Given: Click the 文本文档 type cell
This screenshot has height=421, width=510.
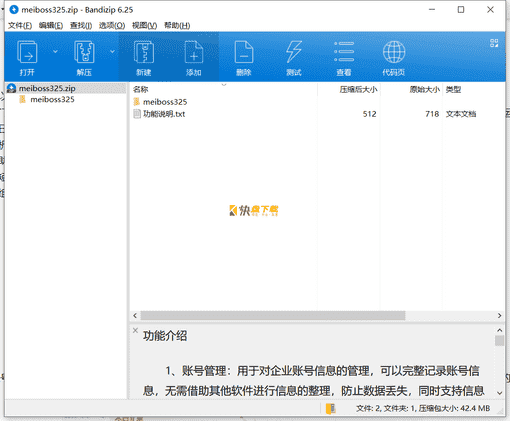Looking at the screenshot, I should (x=461, y=114).
